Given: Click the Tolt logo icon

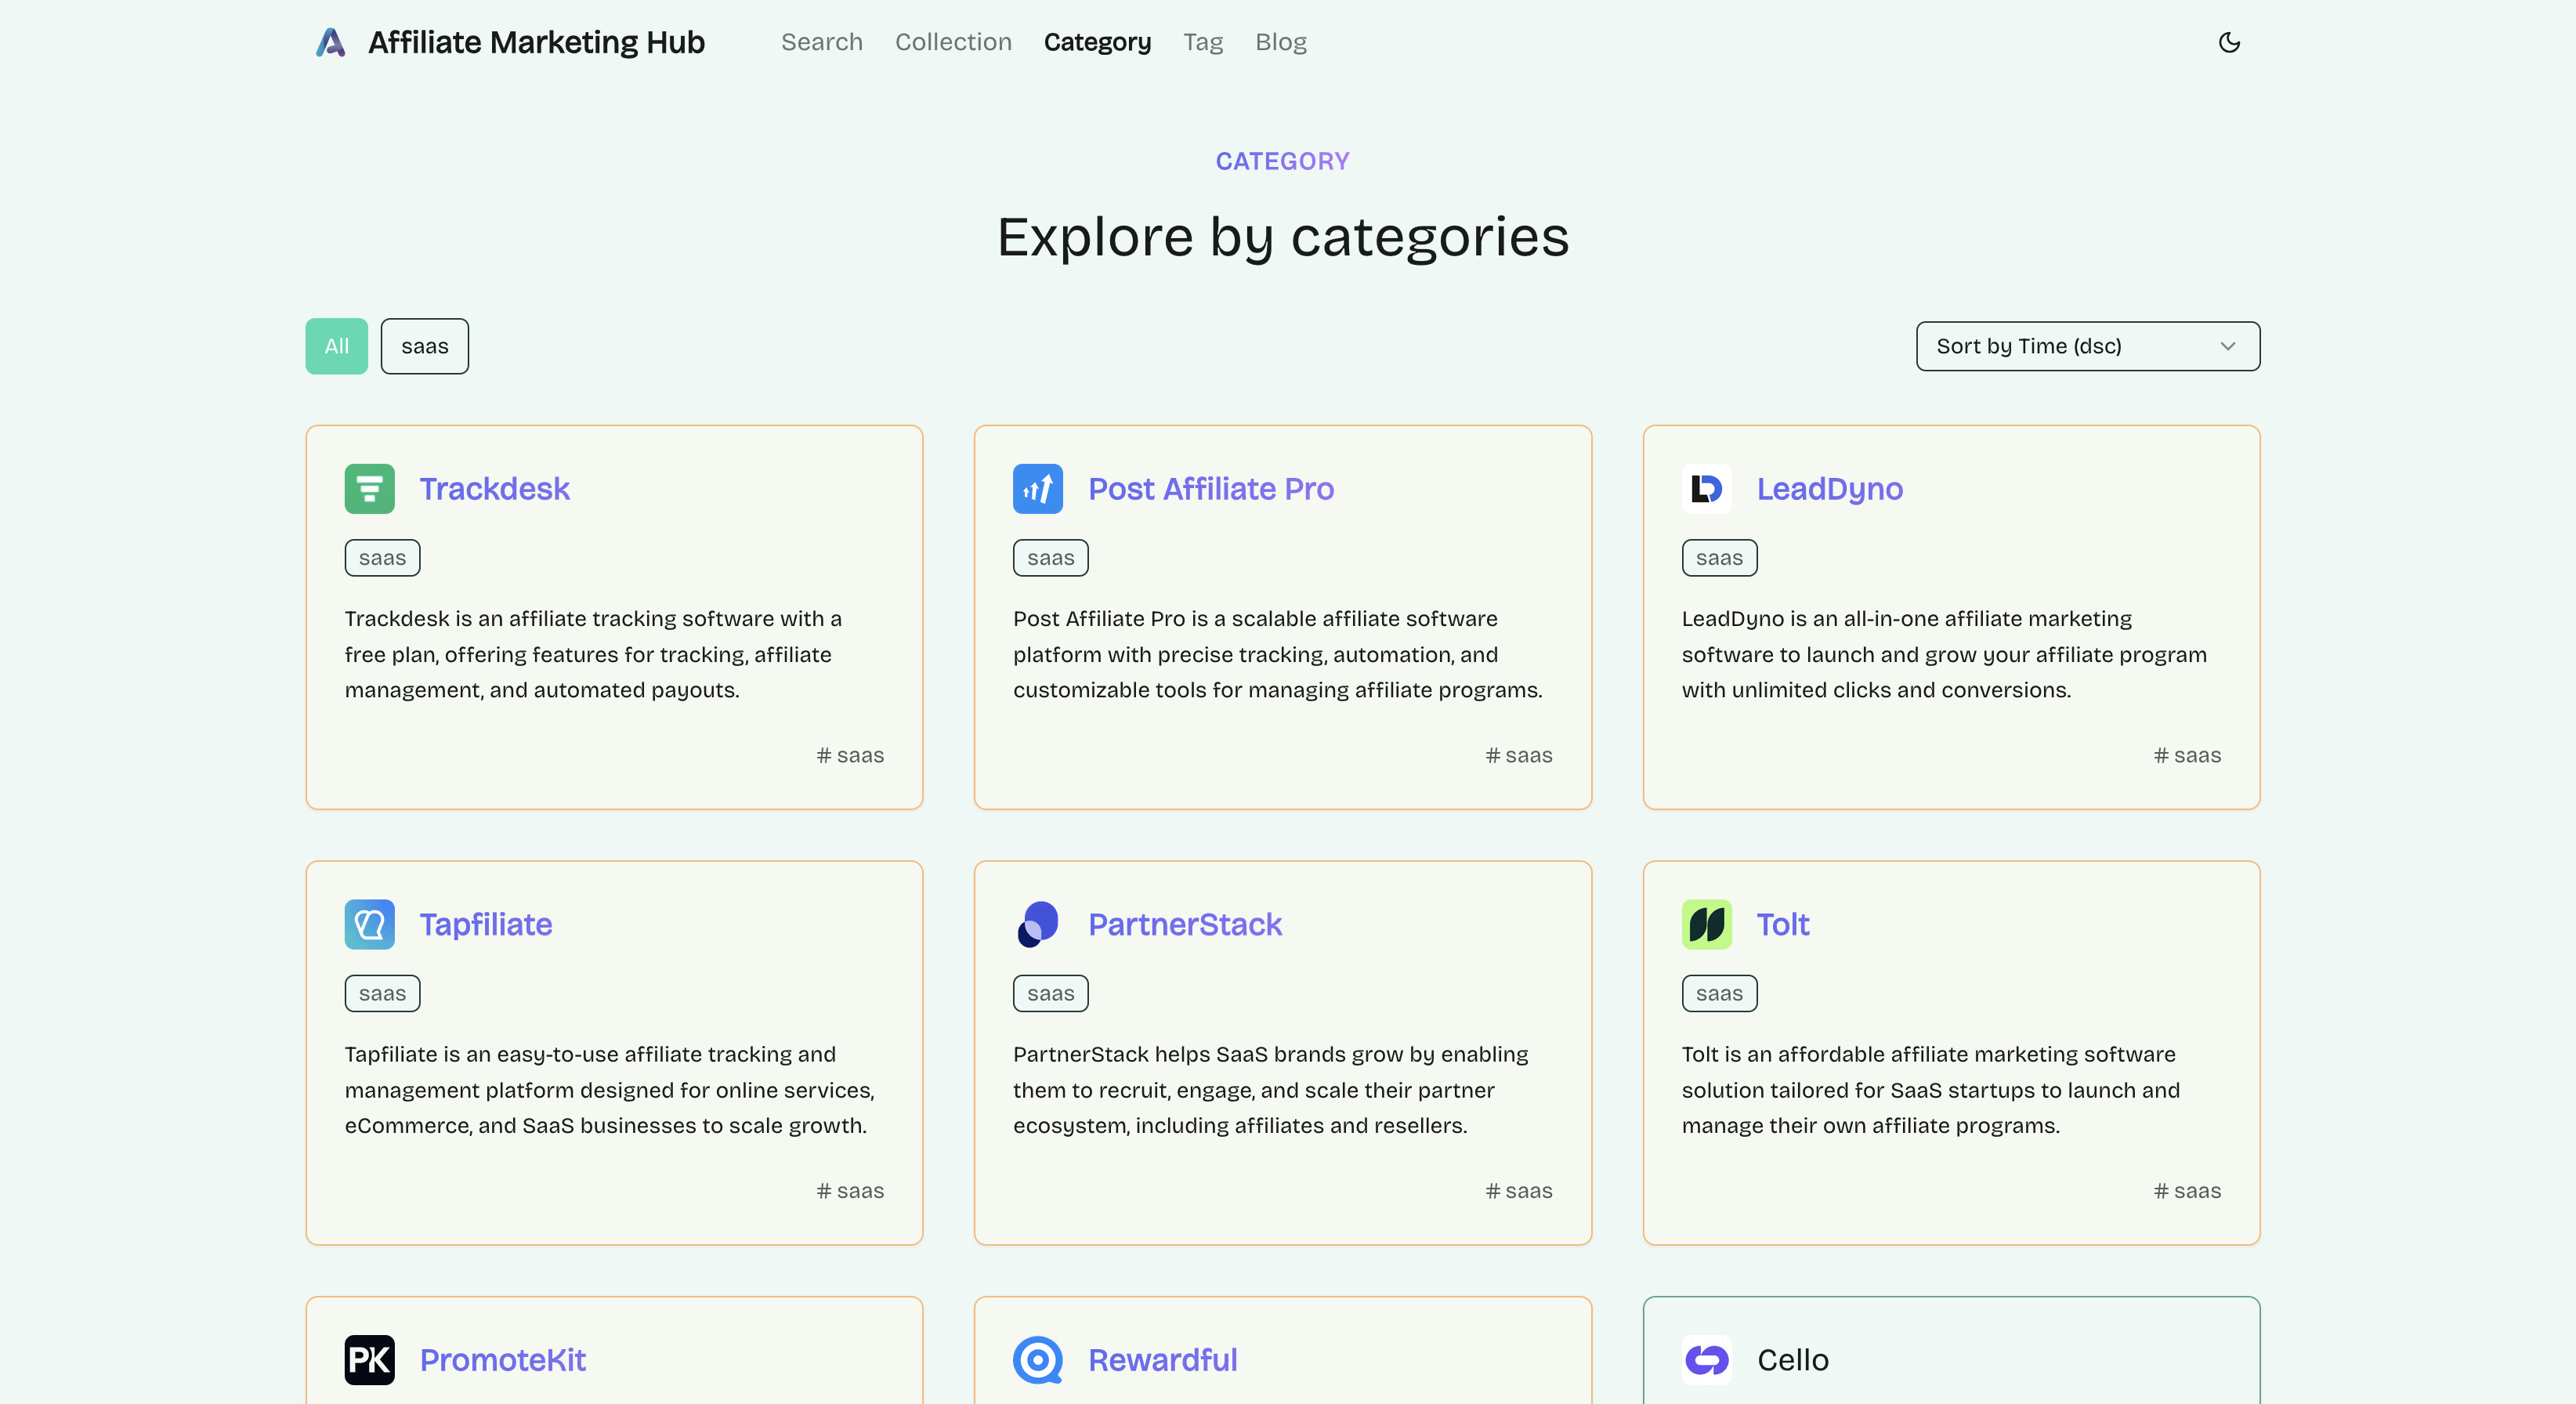Looking at the screenshot, I should (1706, 924).
